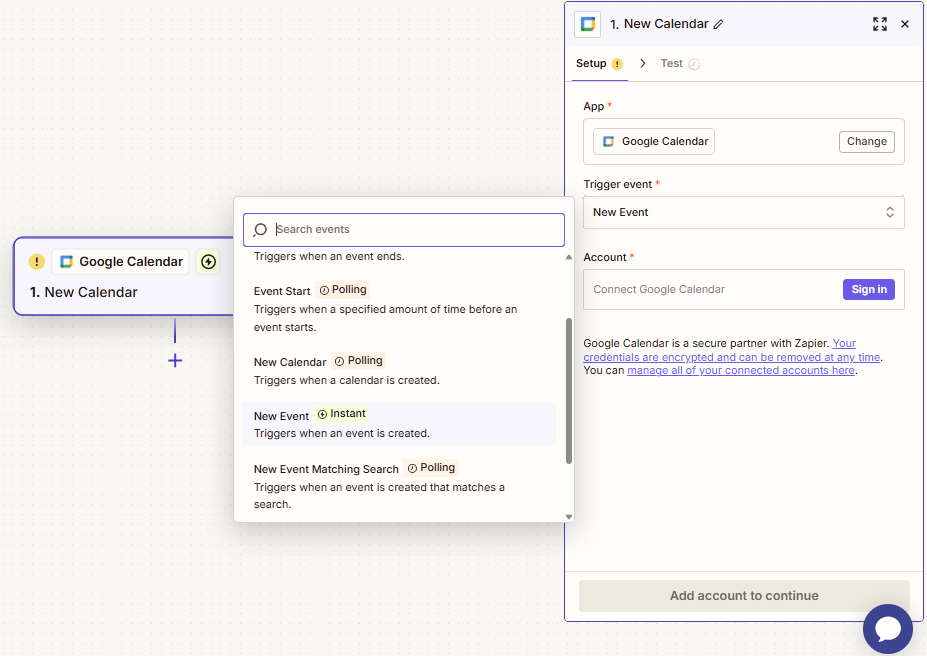Click Sign in to connect Google Calendar

pos(869,289)
